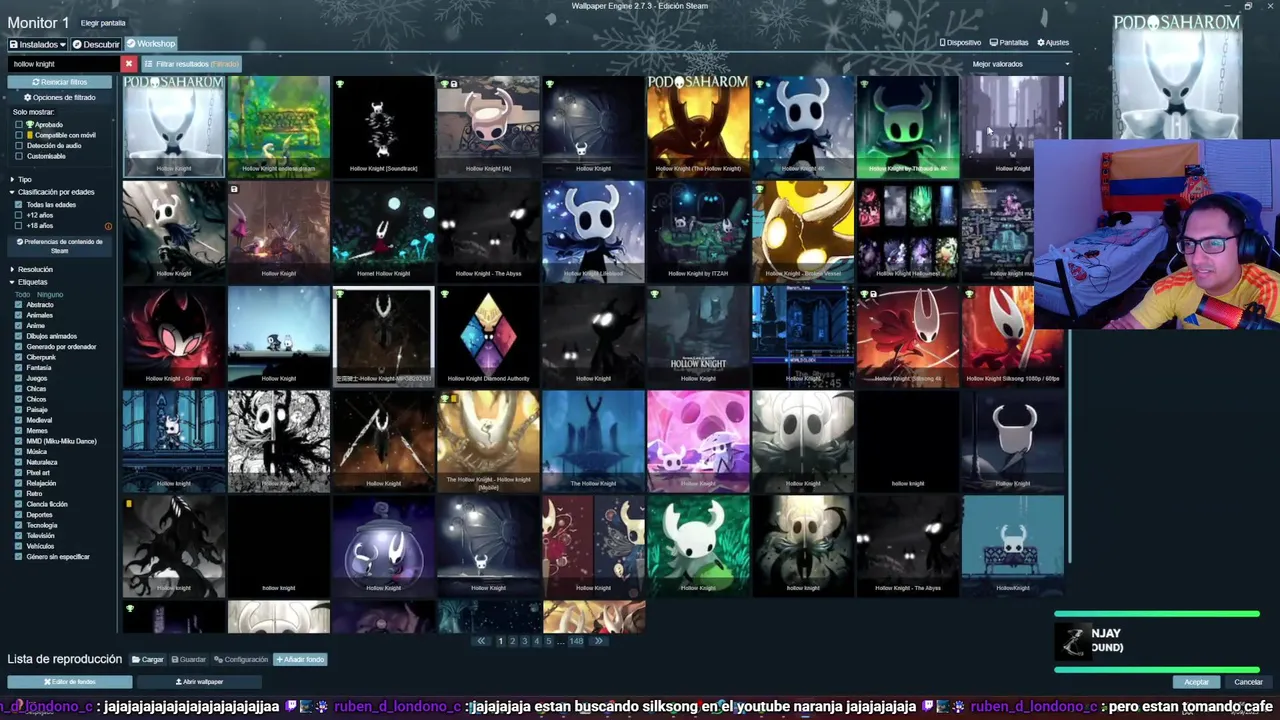
Task: Enable +18 años checkbox
Action: pyautogui.click(x=18, y=226)
